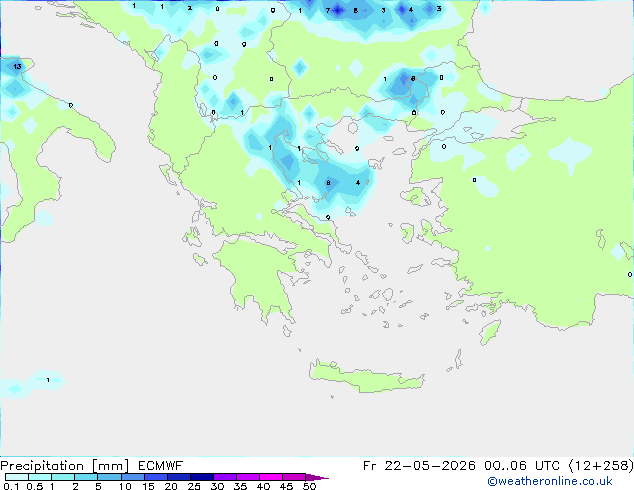
Task: Click the 40–45 mm bright magenta swatch
Action: [x=271, y=477]
